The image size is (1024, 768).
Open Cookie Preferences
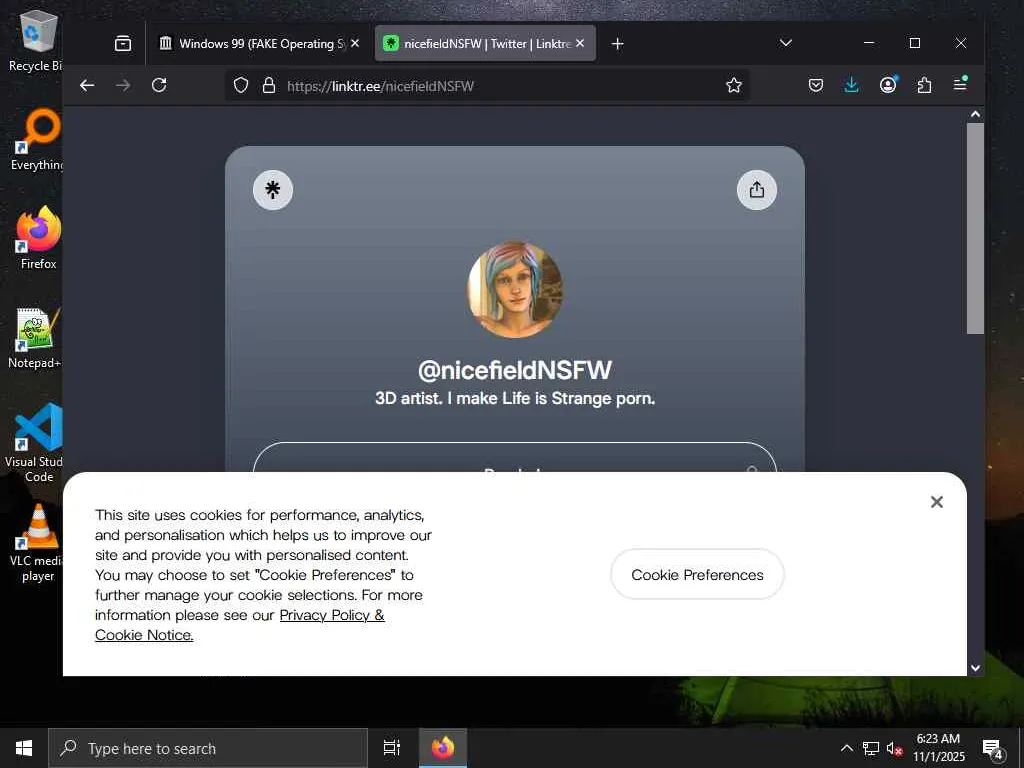tap(697, 575)
